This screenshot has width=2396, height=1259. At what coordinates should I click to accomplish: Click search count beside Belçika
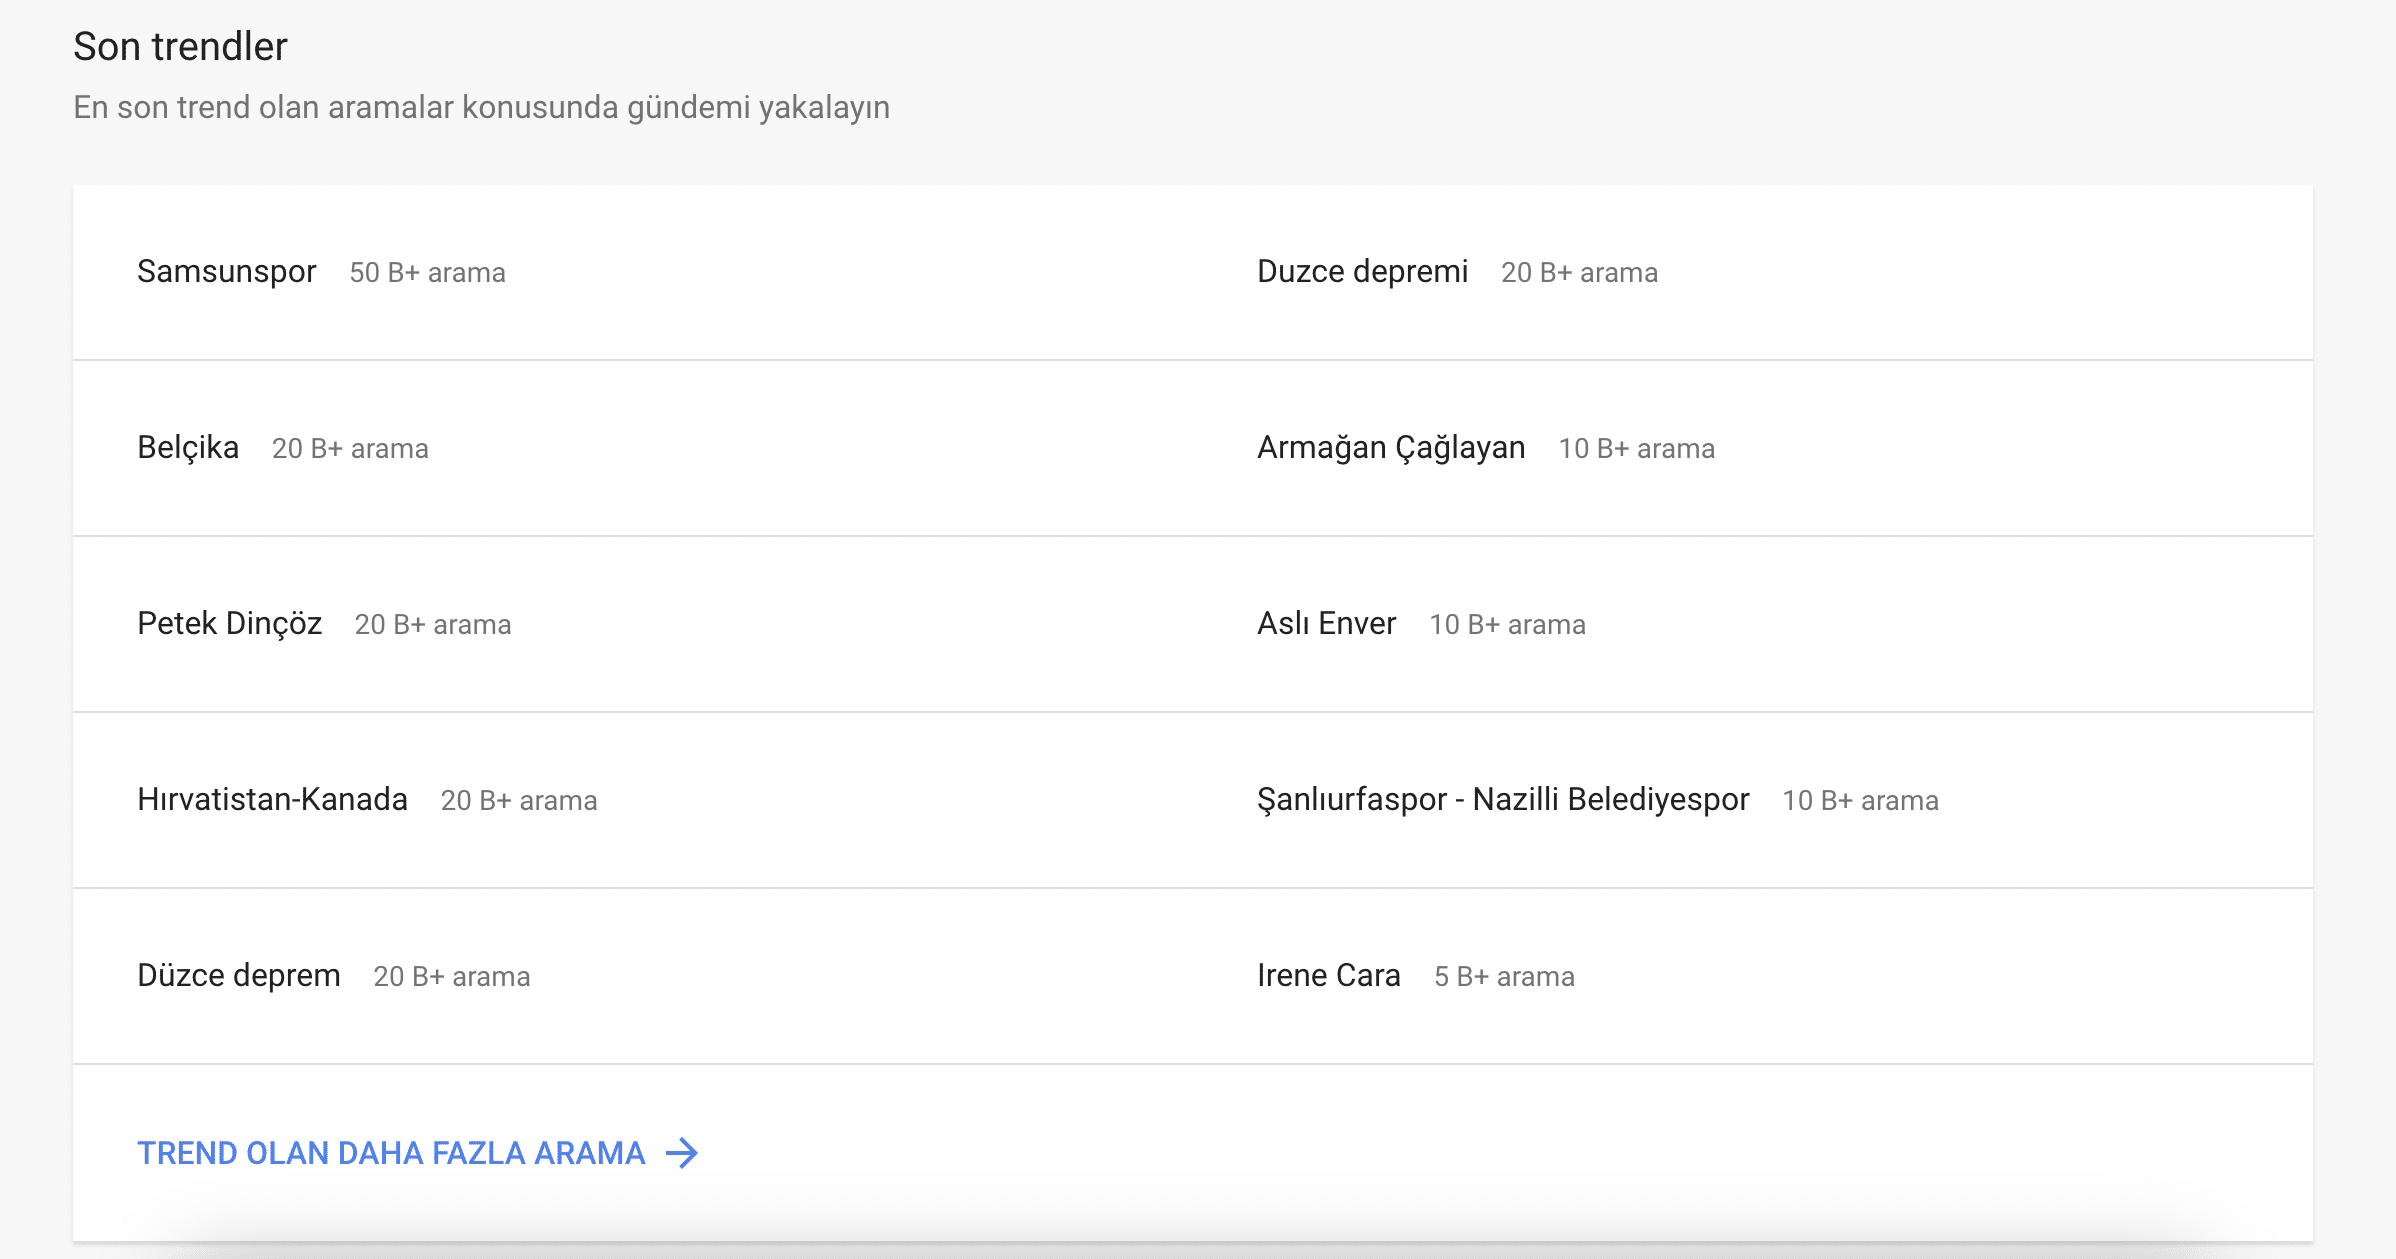[x=350, y=449]
